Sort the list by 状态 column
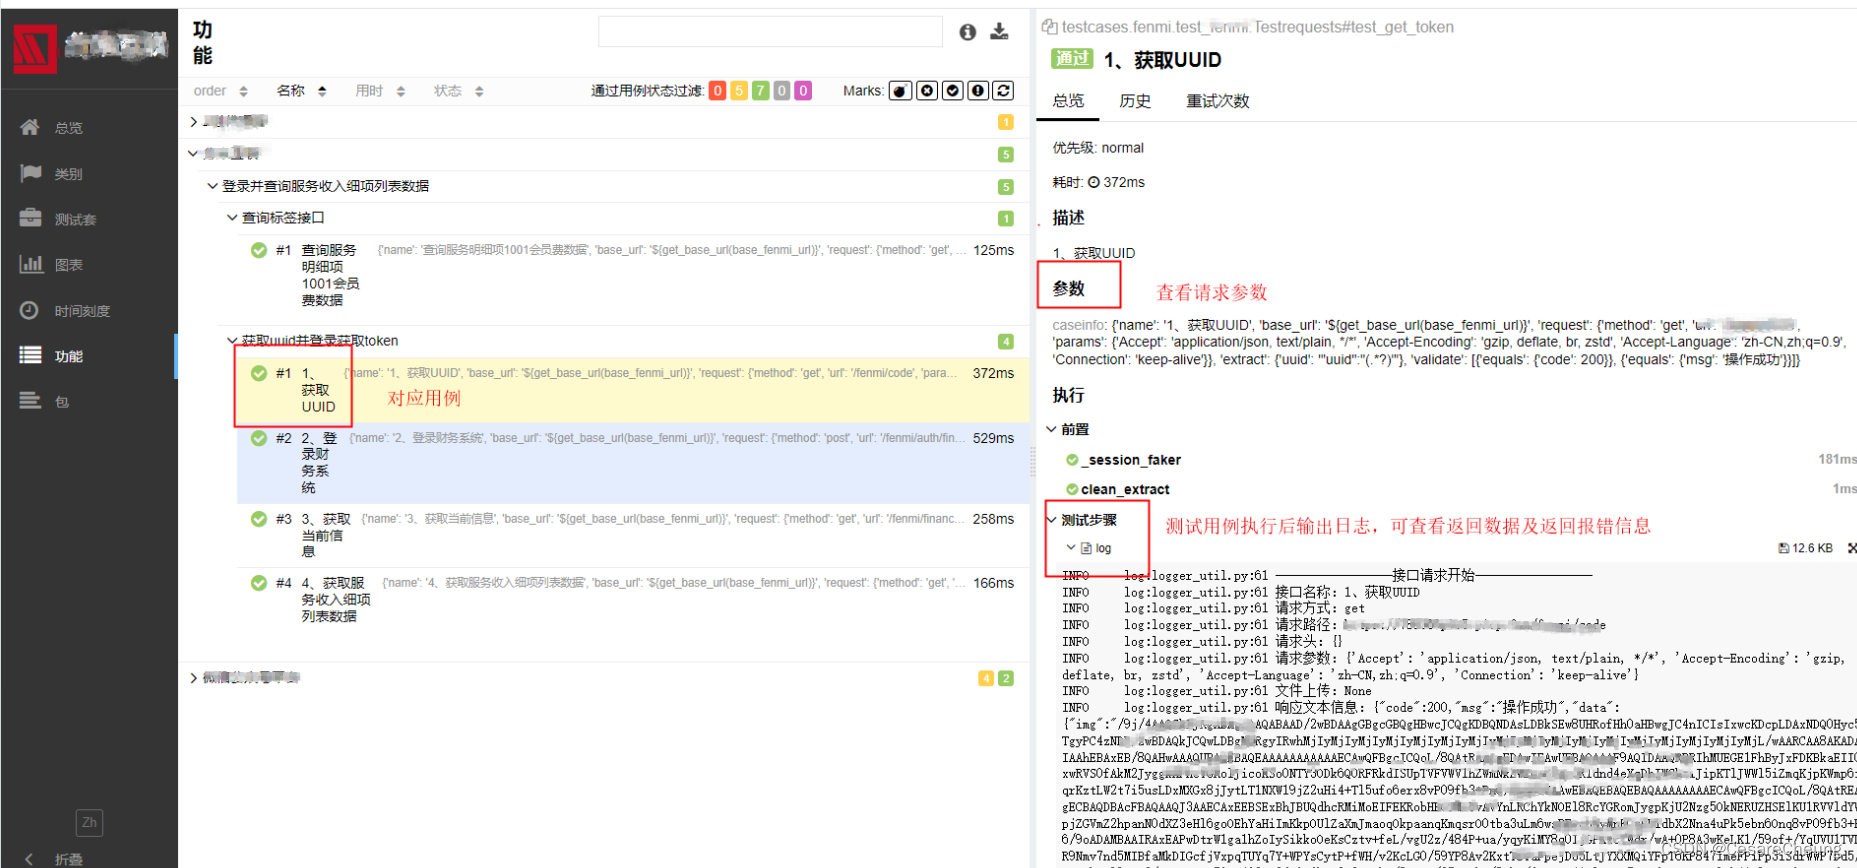Image resolution: width=1857 pixels, height=868 pixels. pos(459,91)
